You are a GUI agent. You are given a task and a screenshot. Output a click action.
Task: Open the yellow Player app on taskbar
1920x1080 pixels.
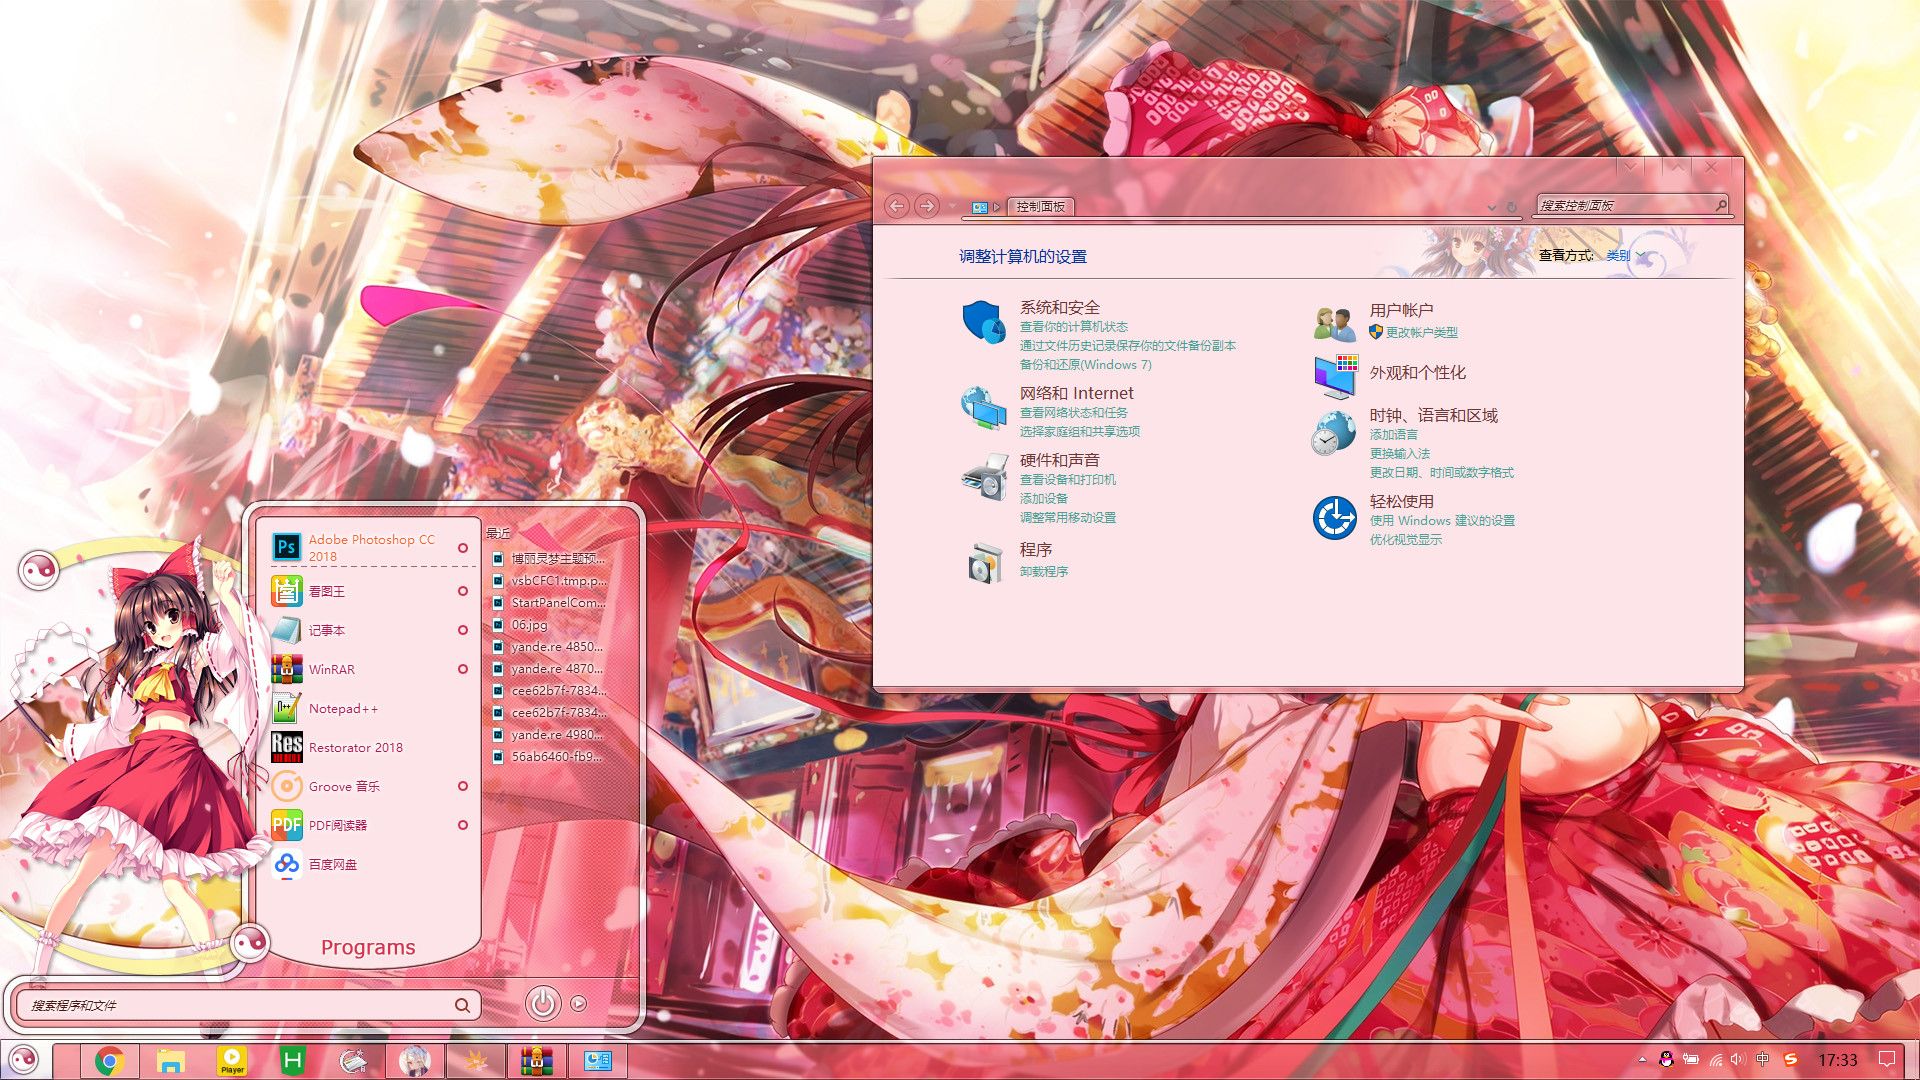(232, 1060)
